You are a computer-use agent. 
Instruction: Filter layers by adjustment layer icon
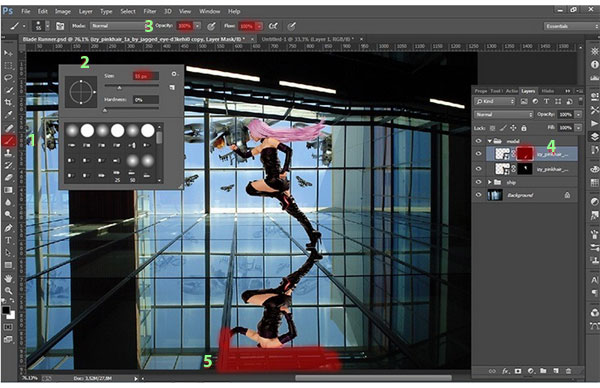pyautogui.click(x=535, y=101)
